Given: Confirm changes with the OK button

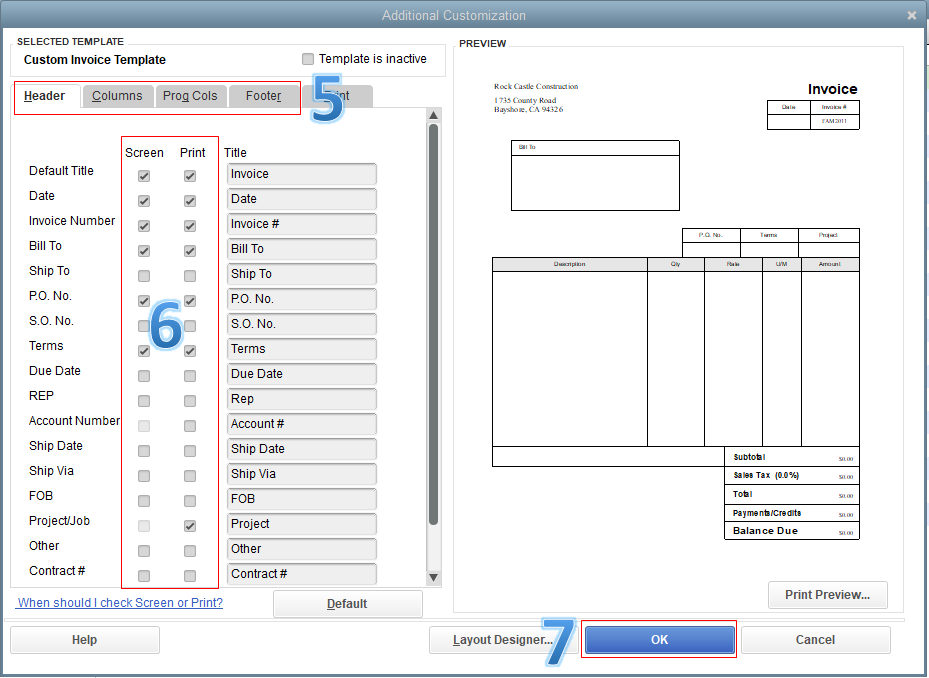Looking at the screenshot, I should coord(659,639).
